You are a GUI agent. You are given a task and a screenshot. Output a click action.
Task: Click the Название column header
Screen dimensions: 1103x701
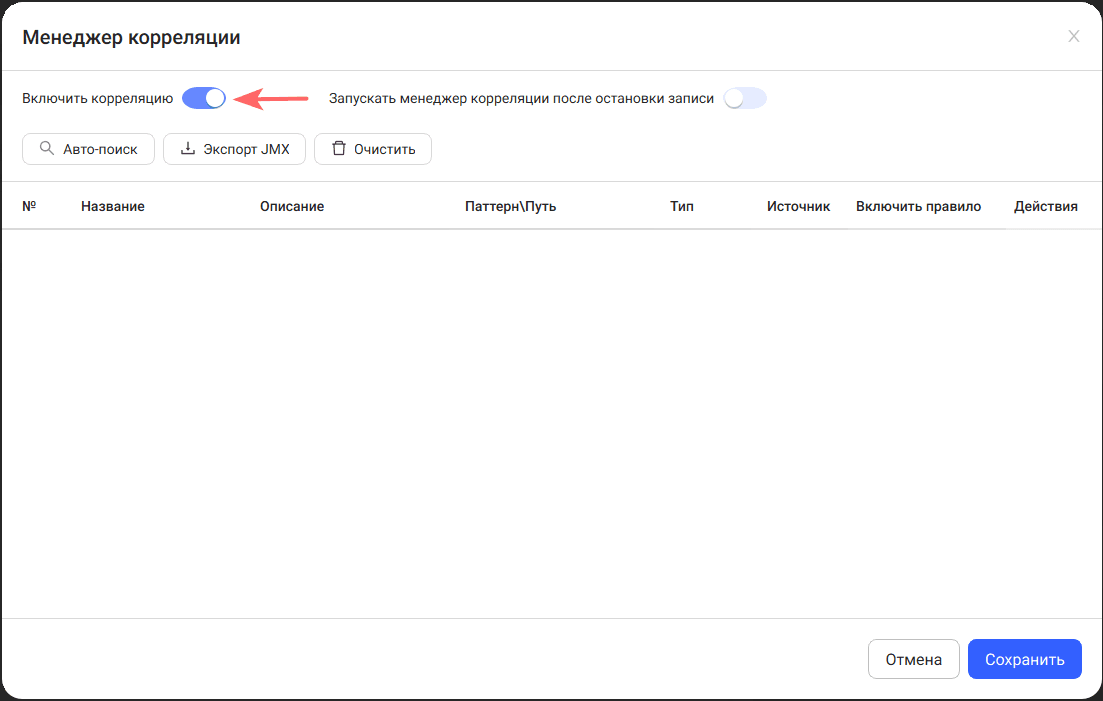113,206
